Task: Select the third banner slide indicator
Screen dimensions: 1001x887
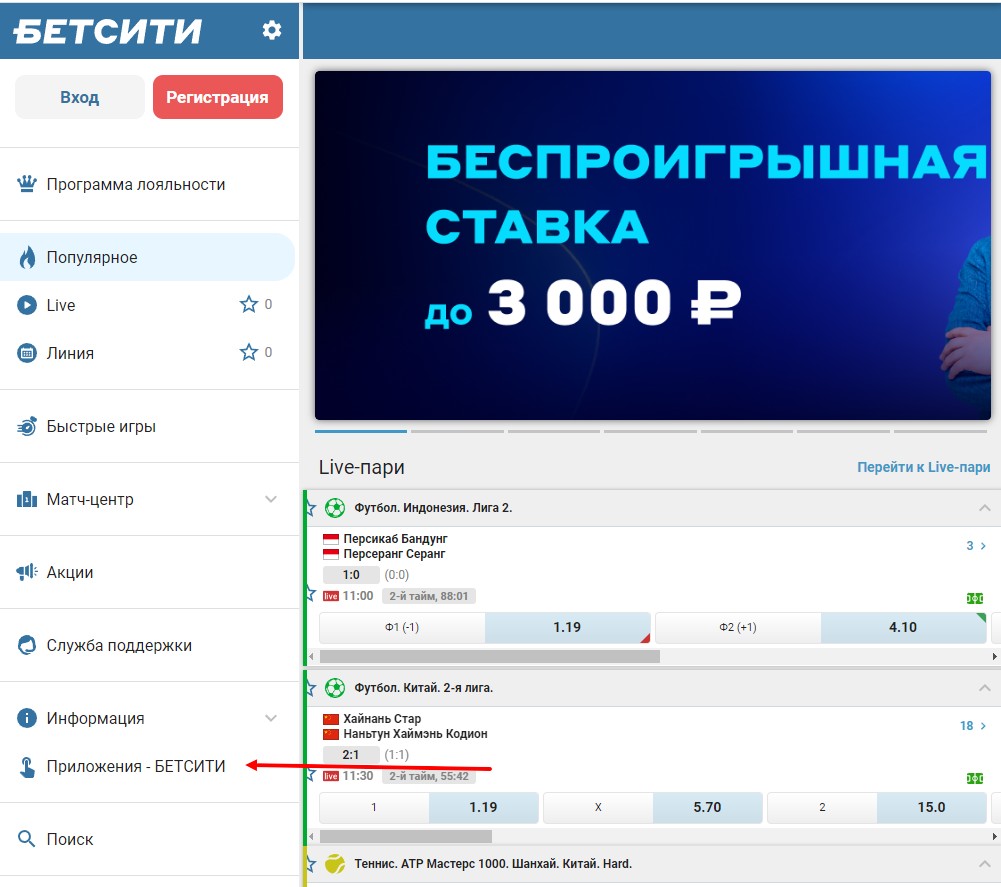Action: (553, 432)
